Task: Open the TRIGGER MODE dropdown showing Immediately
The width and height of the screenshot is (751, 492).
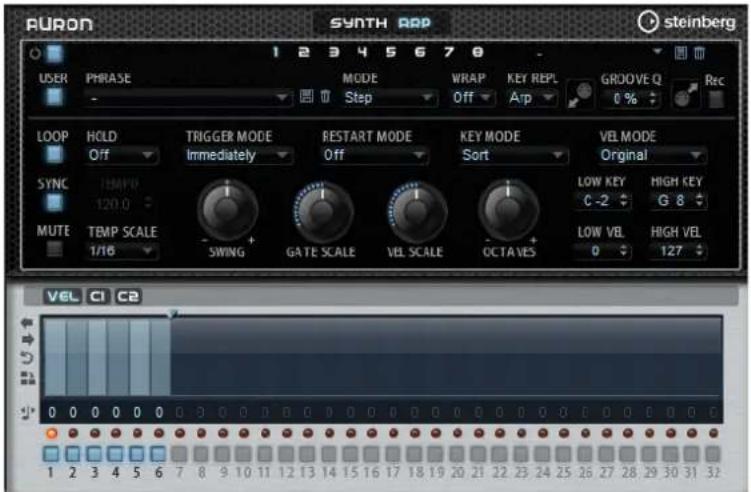Action: pyautogui.click(x=238, y=155)
